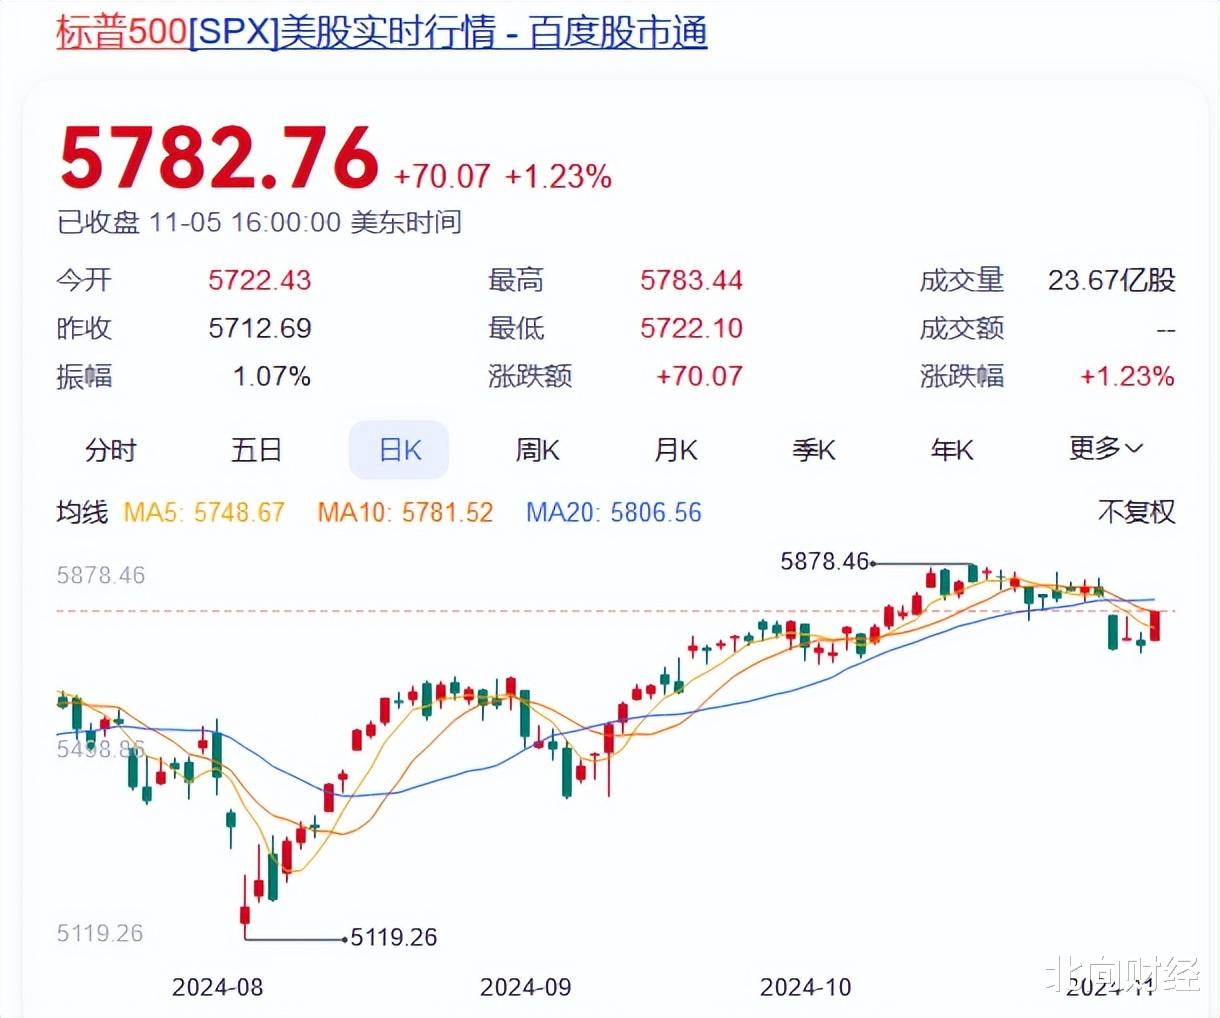Select the 日K chart tab
The image size is (1220, 1018).
tap(399, 451)
